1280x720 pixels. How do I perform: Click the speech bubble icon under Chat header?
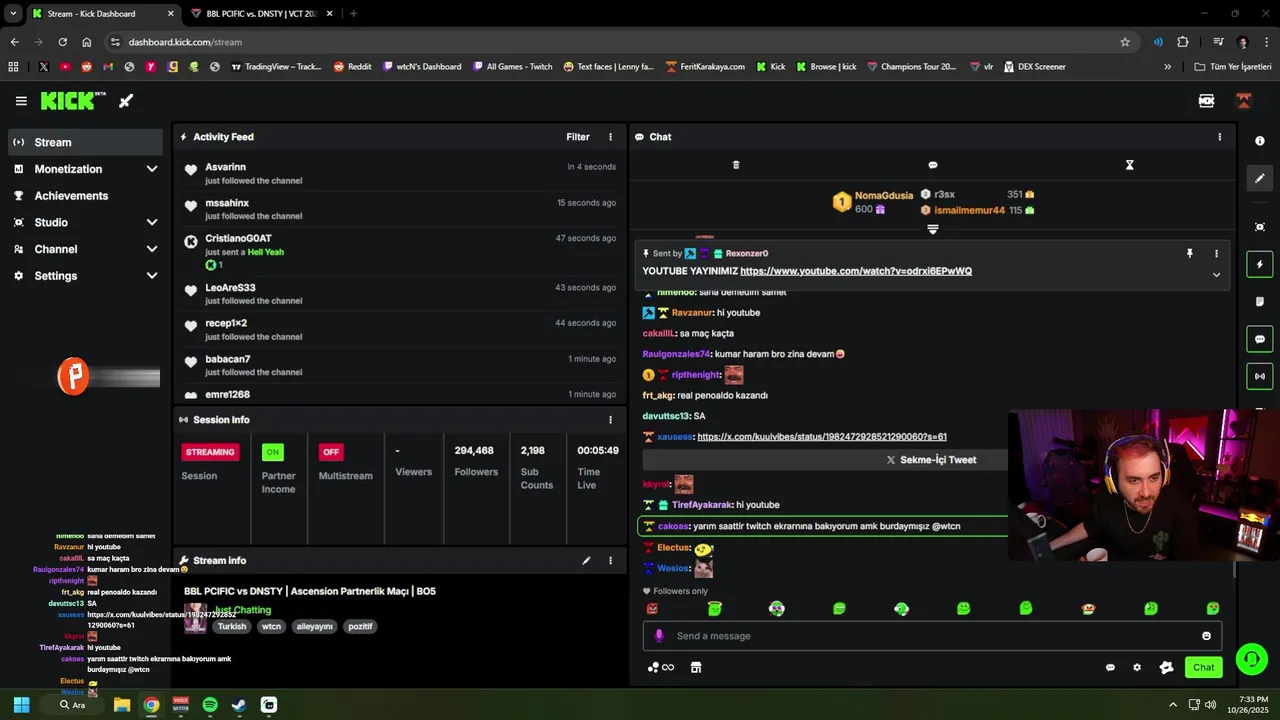click(933, 165)
